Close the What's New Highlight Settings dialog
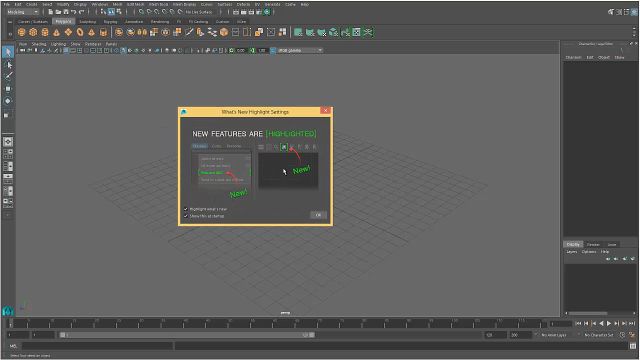640x360 pixels. pos(325,111)
